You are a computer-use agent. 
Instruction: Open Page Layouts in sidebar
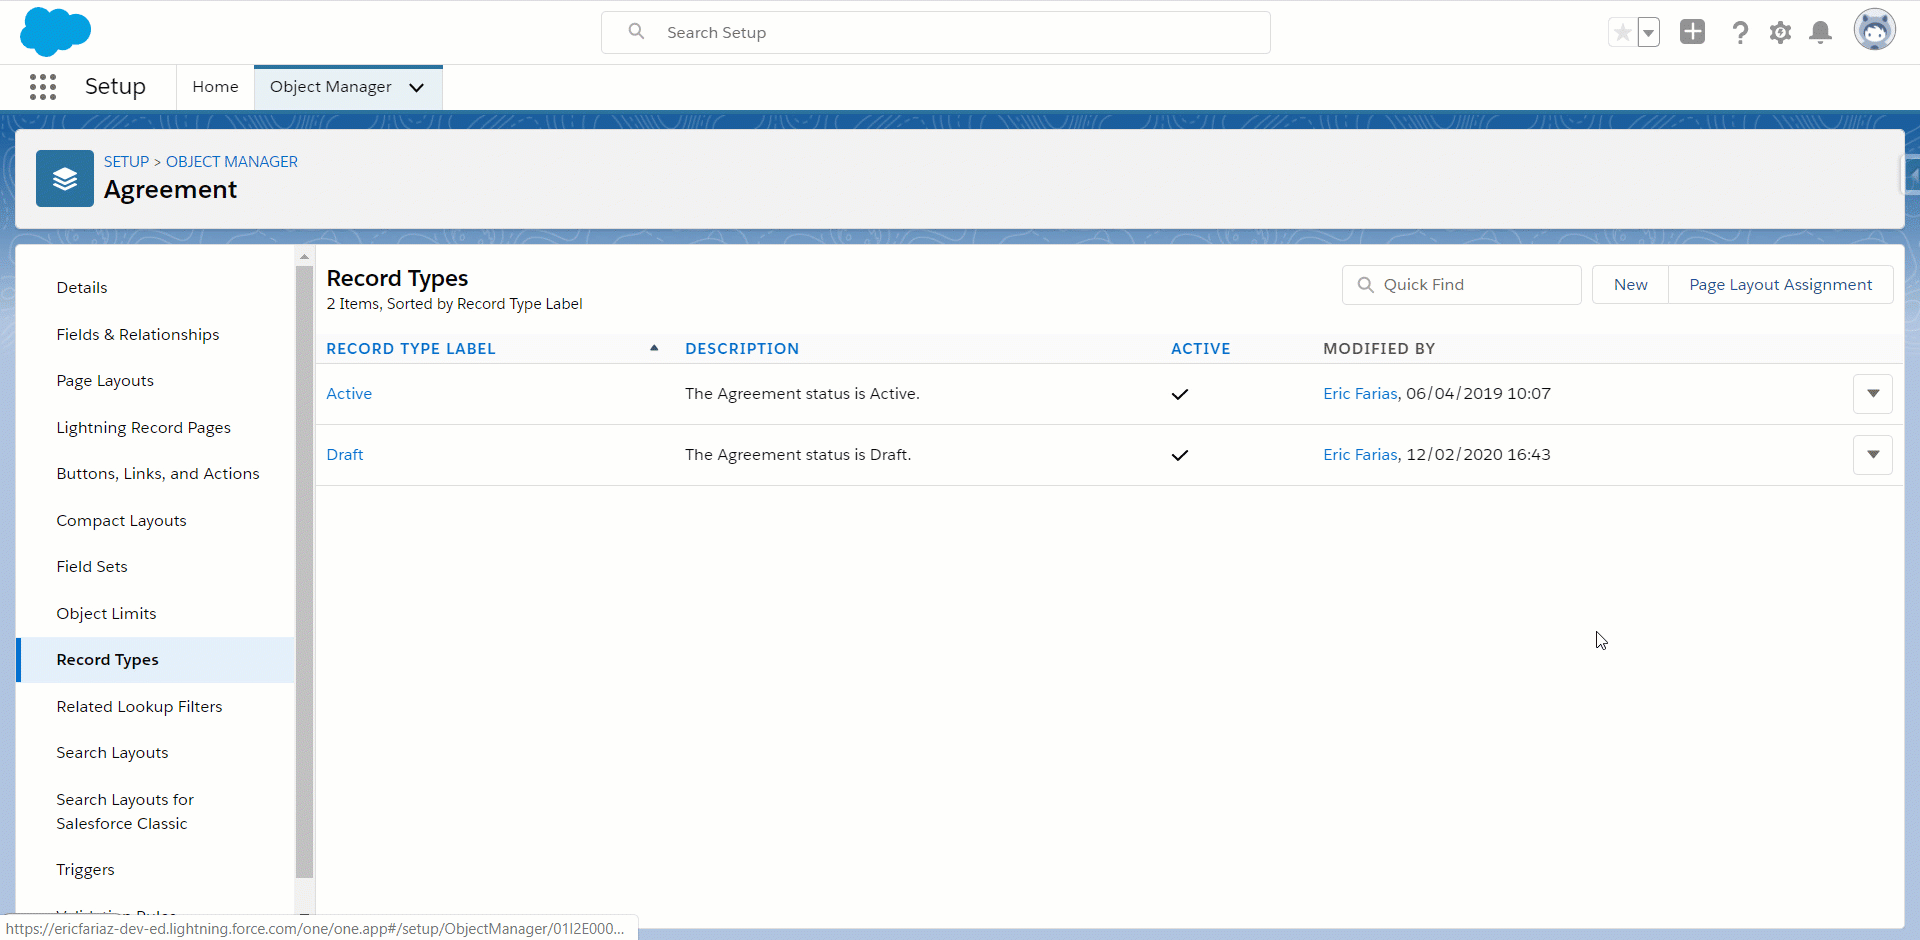105,381
